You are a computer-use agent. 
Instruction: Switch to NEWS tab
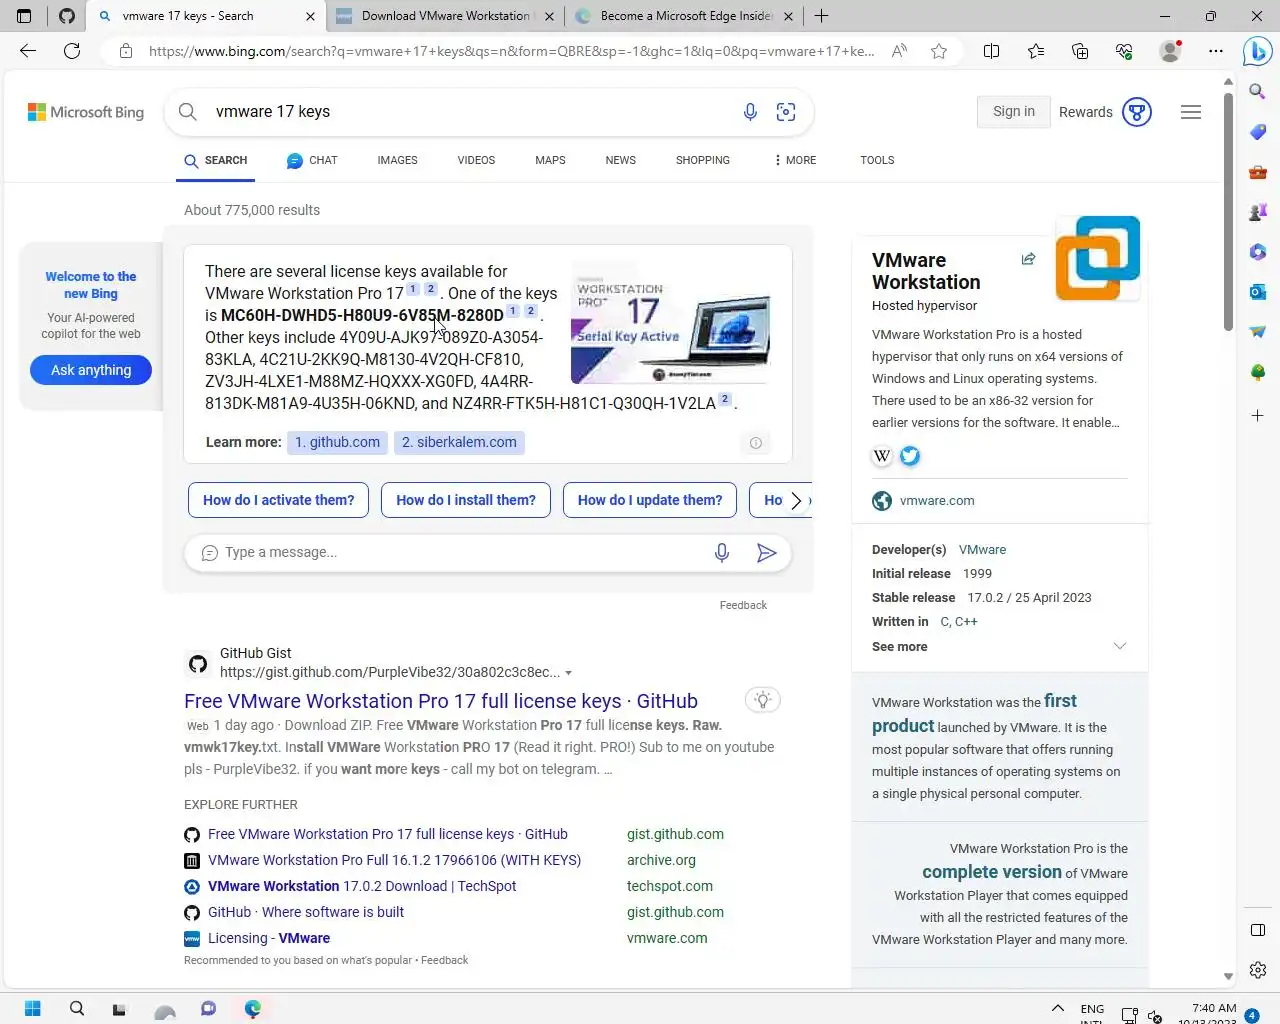click(x=620, y=160)
